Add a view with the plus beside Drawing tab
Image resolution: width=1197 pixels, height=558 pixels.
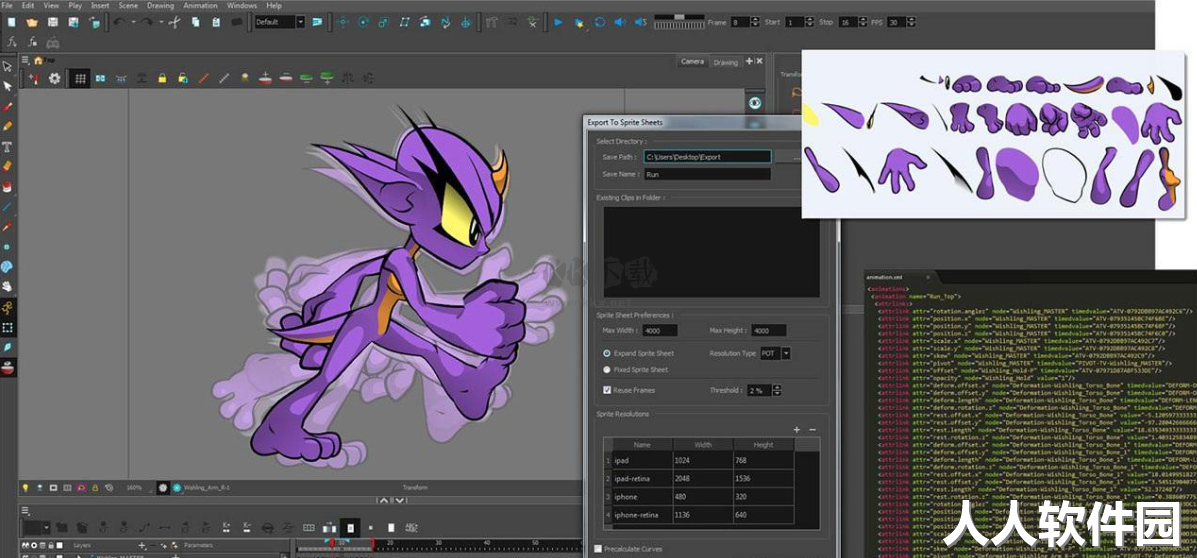(x=750, y=61)
